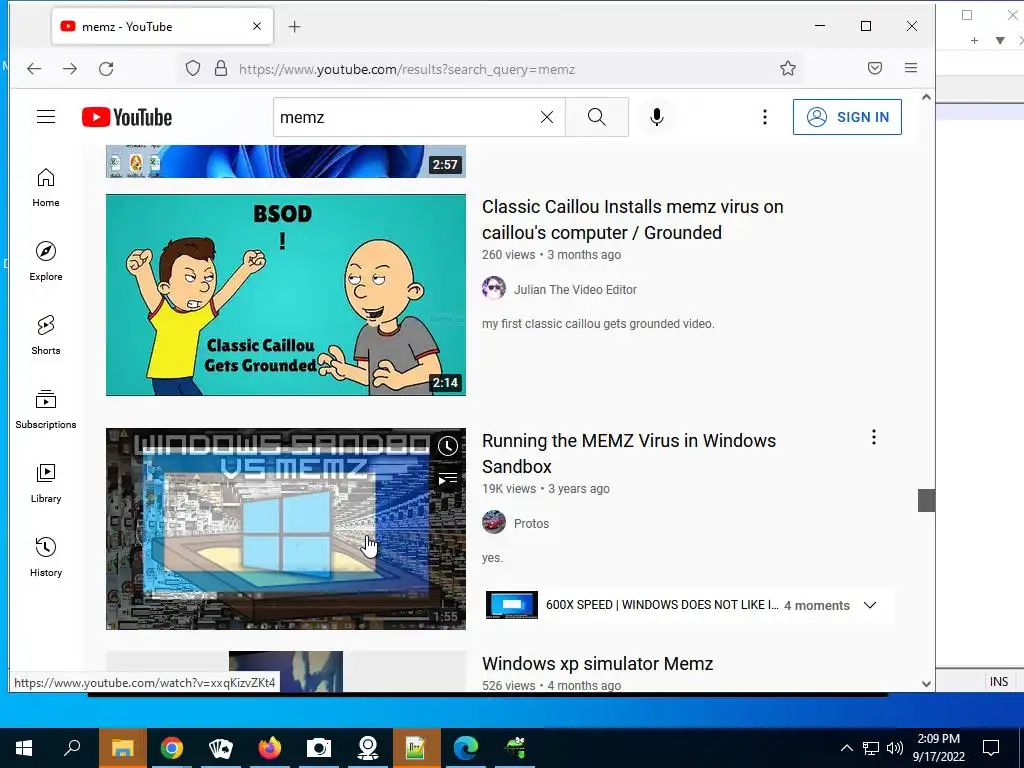Visit Julian The Video Editor channel
The width and height of the screenshot is (1024, 768).
(575, 289)
